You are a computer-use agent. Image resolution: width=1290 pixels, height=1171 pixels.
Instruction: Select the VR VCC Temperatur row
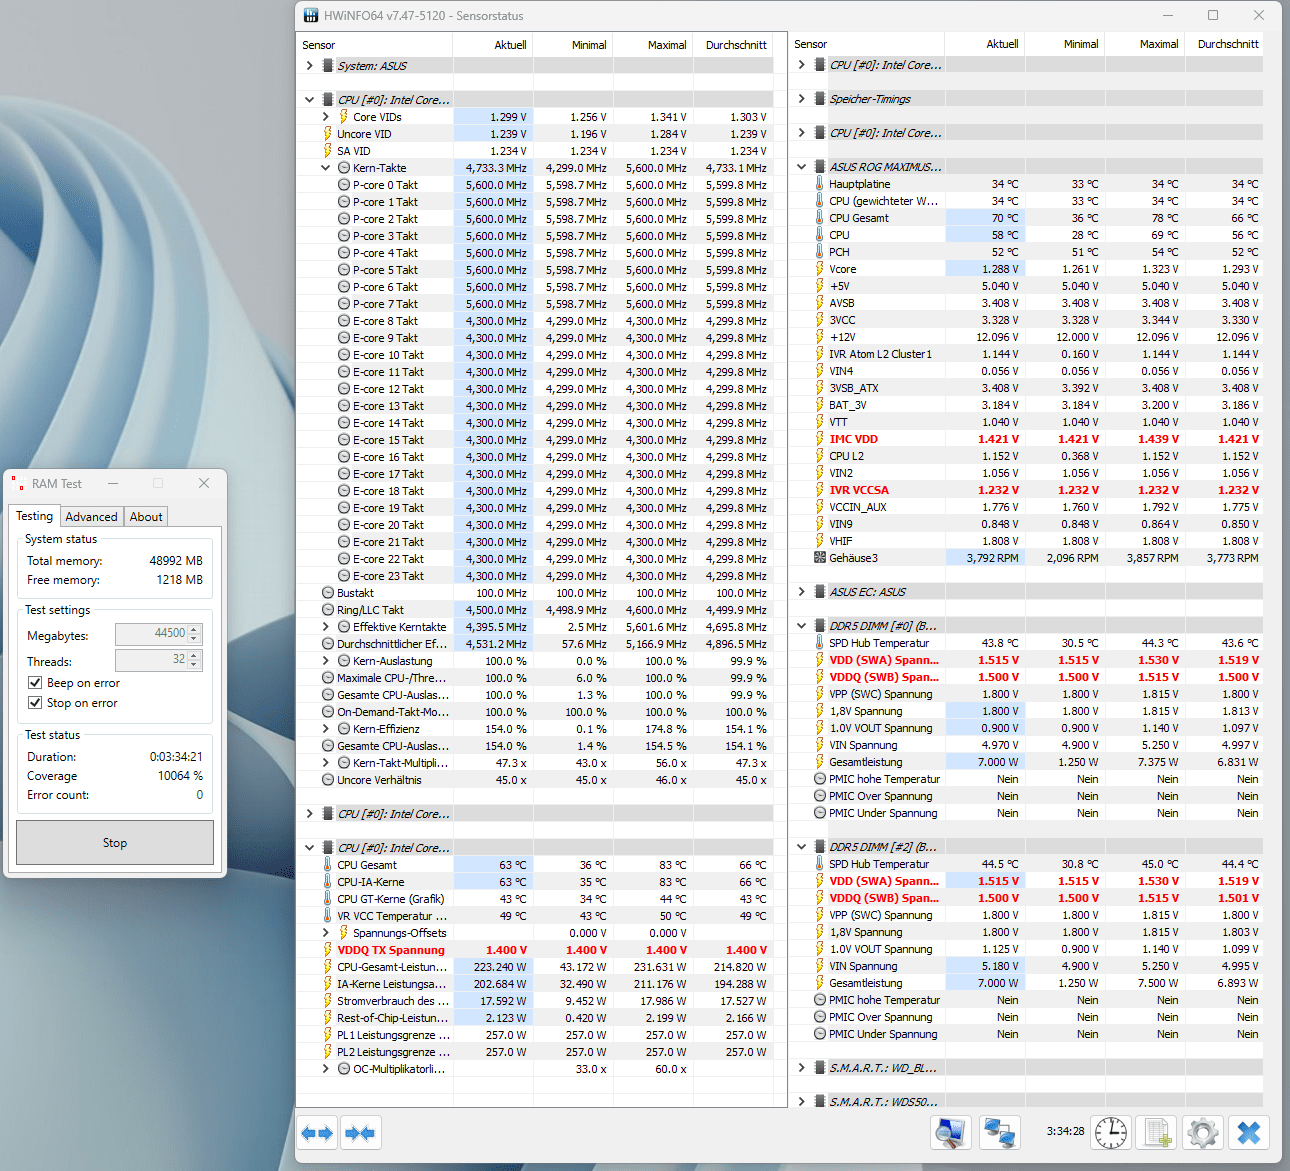(x=535, y=916)
